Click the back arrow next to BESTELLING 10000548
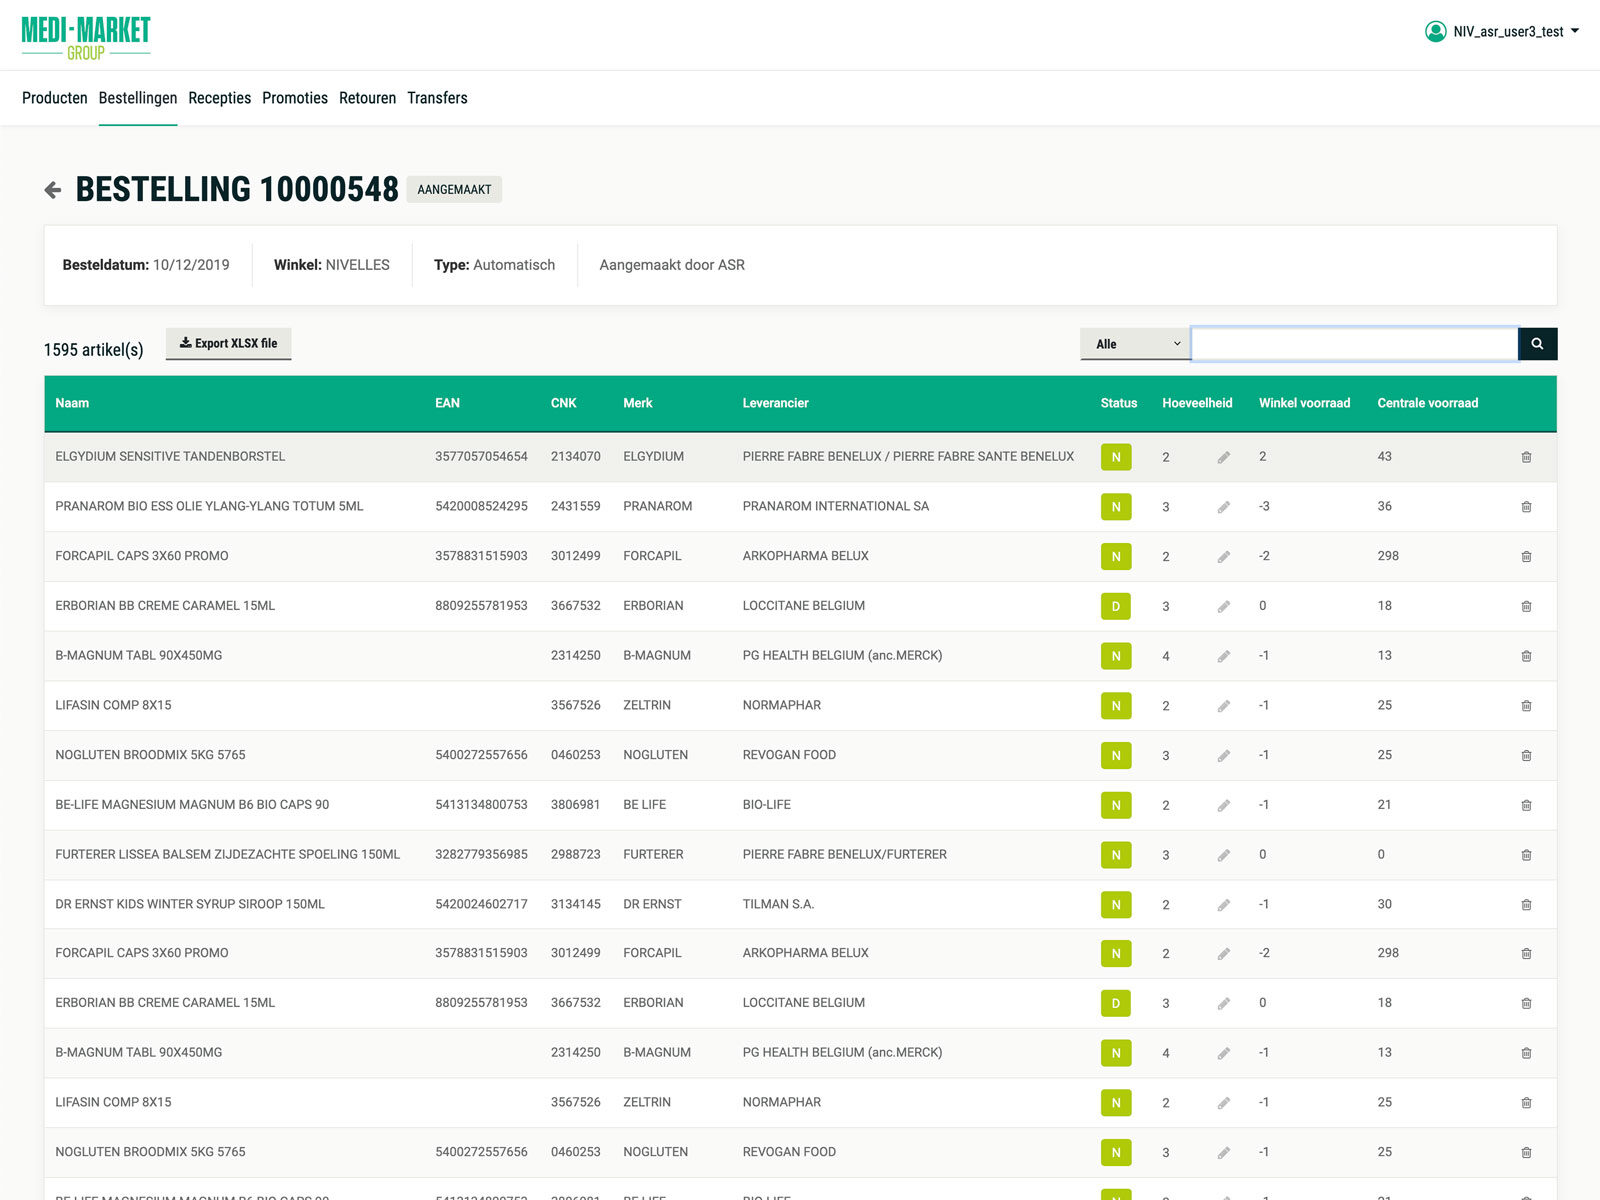This screenshot has width=1600, height=1200. pyautogui.click(x=52, y=188)
